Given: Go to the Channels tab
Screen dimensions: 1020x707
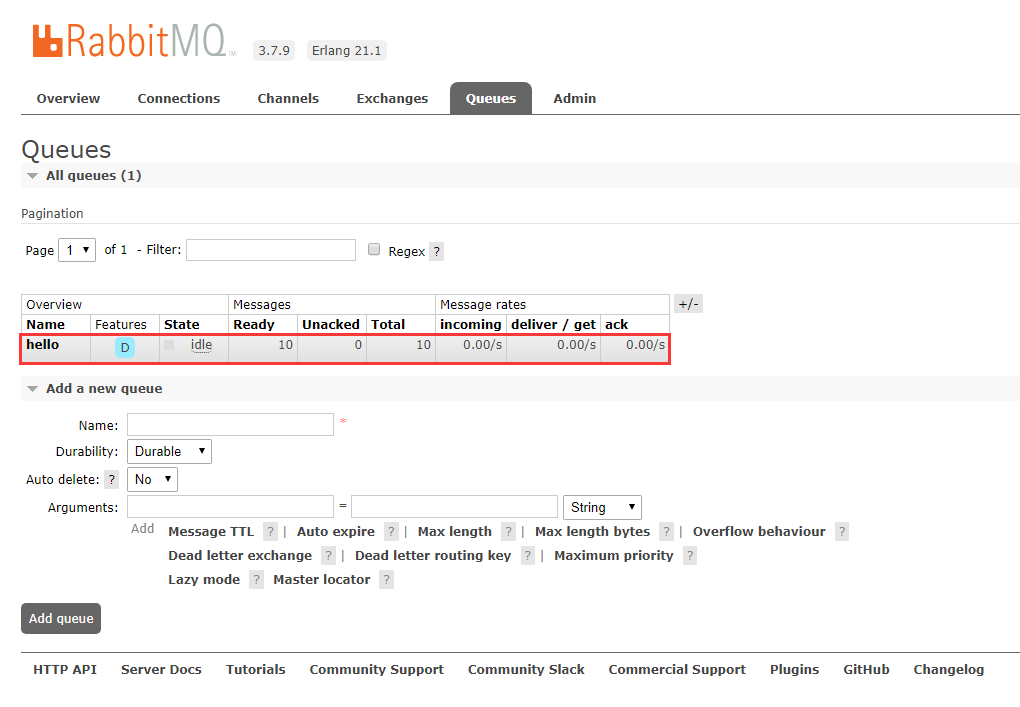Looking at the screenshot, I should point(288,98).
